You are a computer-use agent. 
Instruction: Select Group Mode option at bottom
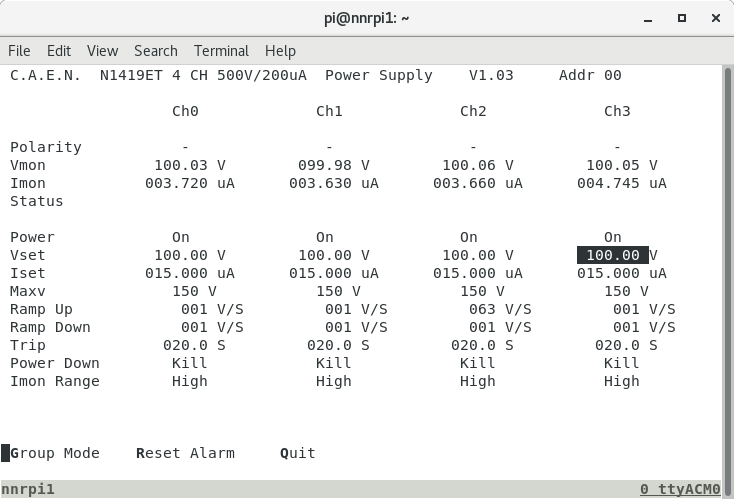(55, 453)
